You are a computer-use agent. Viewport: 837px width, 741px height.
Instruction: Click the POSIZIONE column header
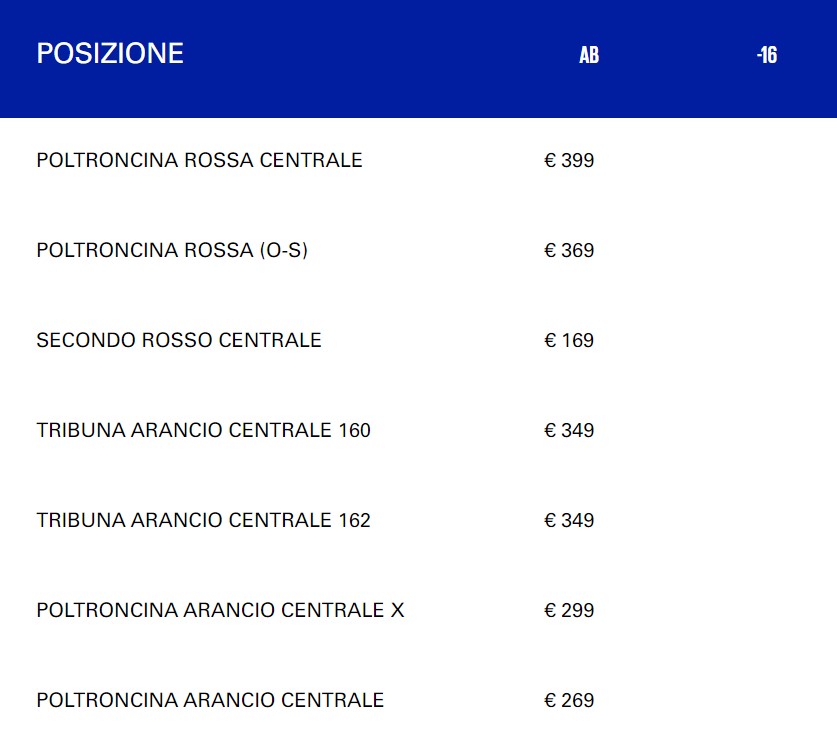coord(110,54)
